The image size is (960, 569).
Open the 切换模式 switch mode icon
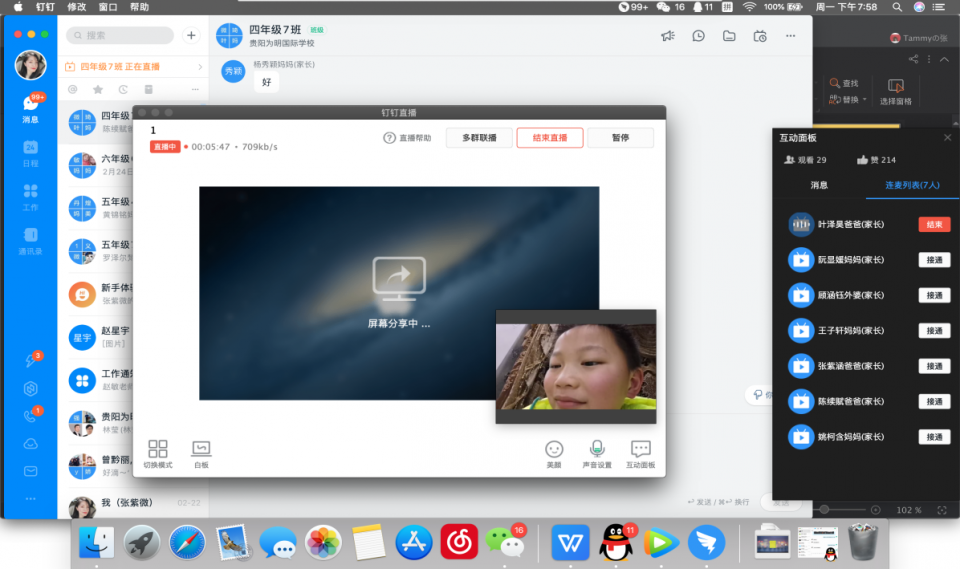point(158,450)
